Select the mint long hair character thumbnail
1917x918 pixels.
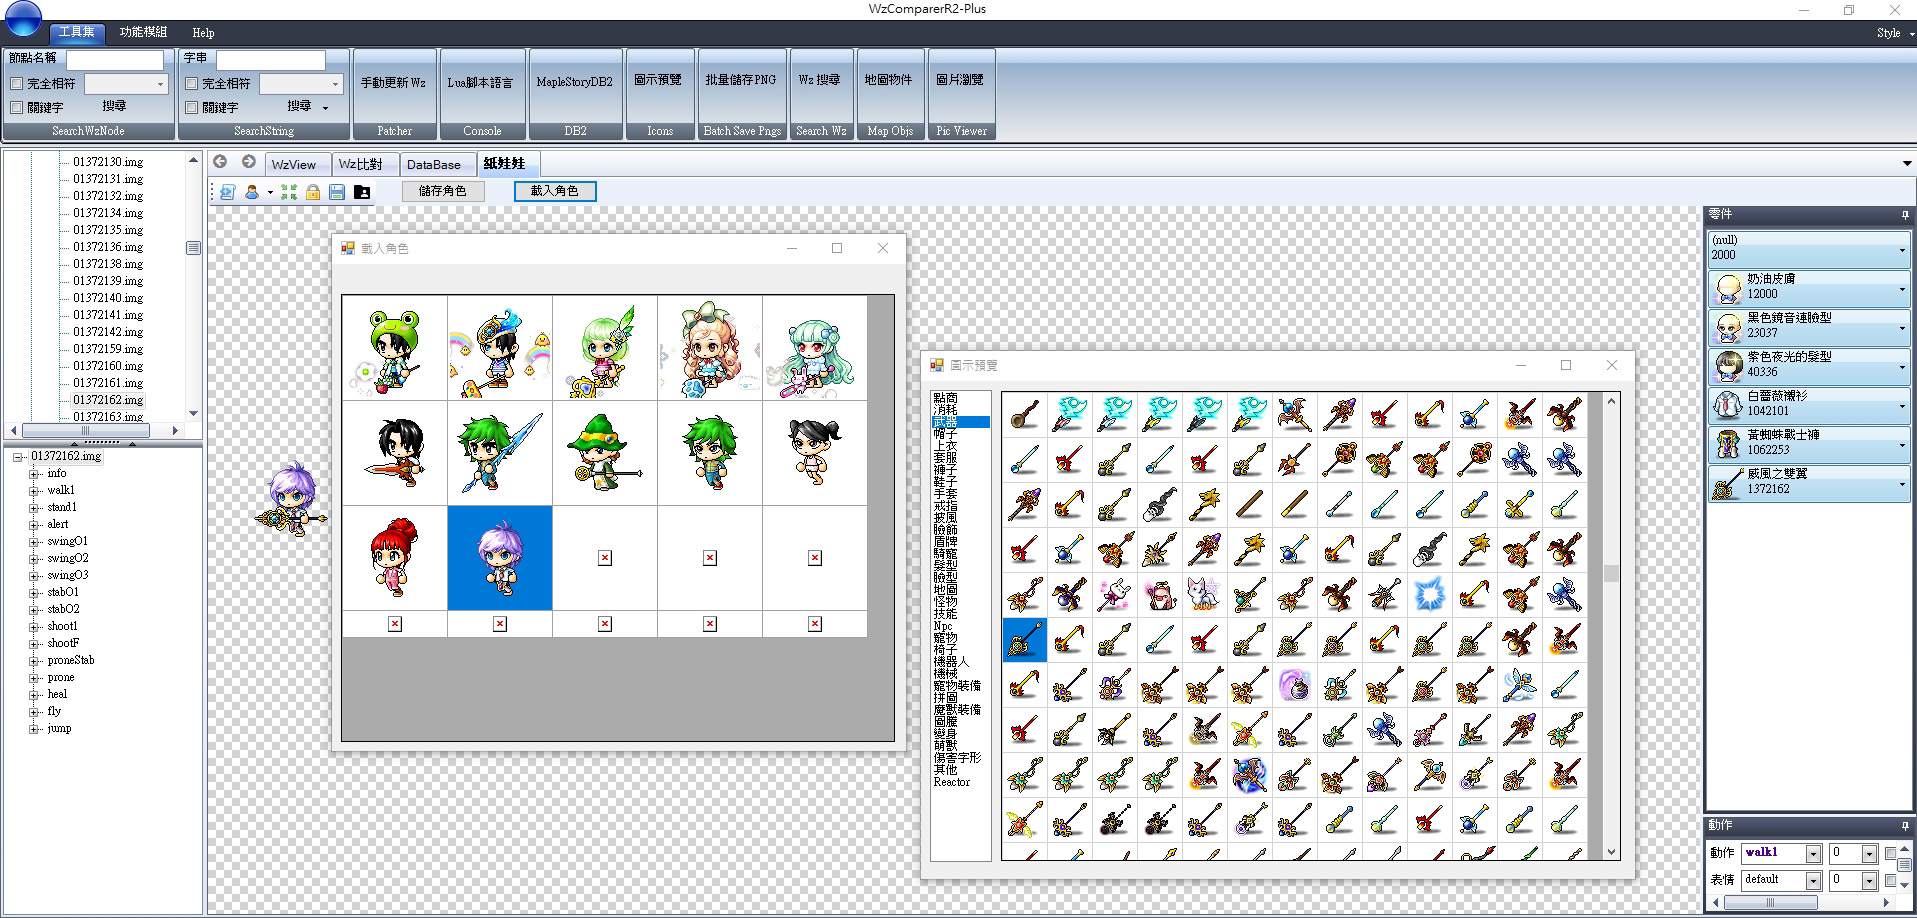(815, 348)
